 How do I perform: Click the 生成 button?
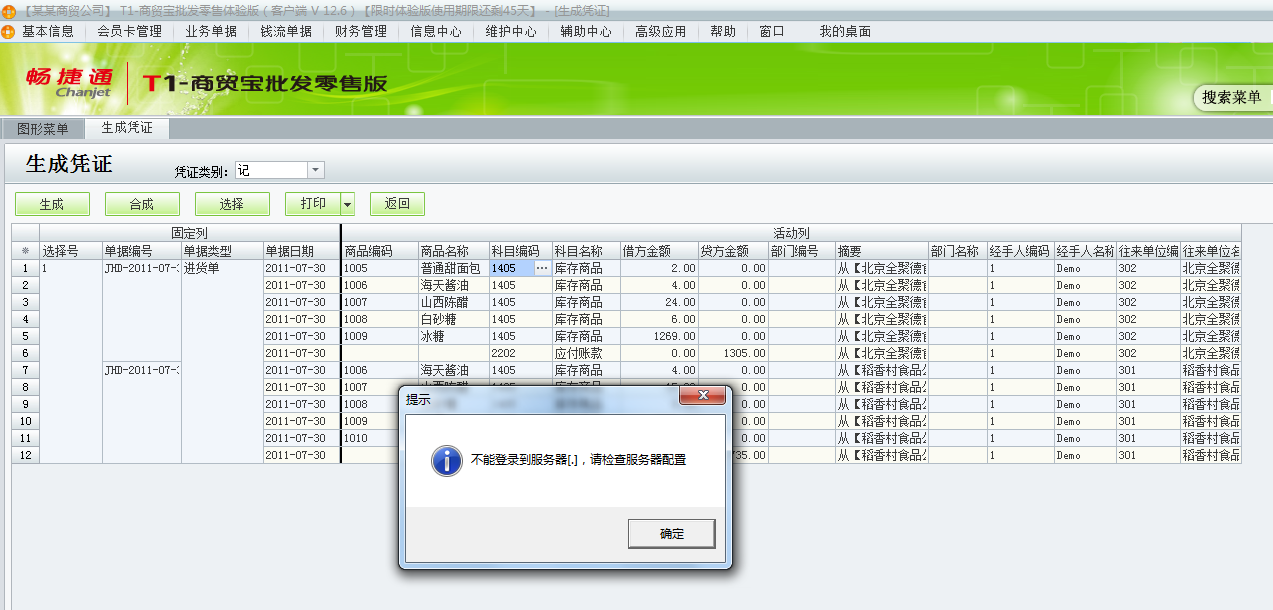pos(52,204)
